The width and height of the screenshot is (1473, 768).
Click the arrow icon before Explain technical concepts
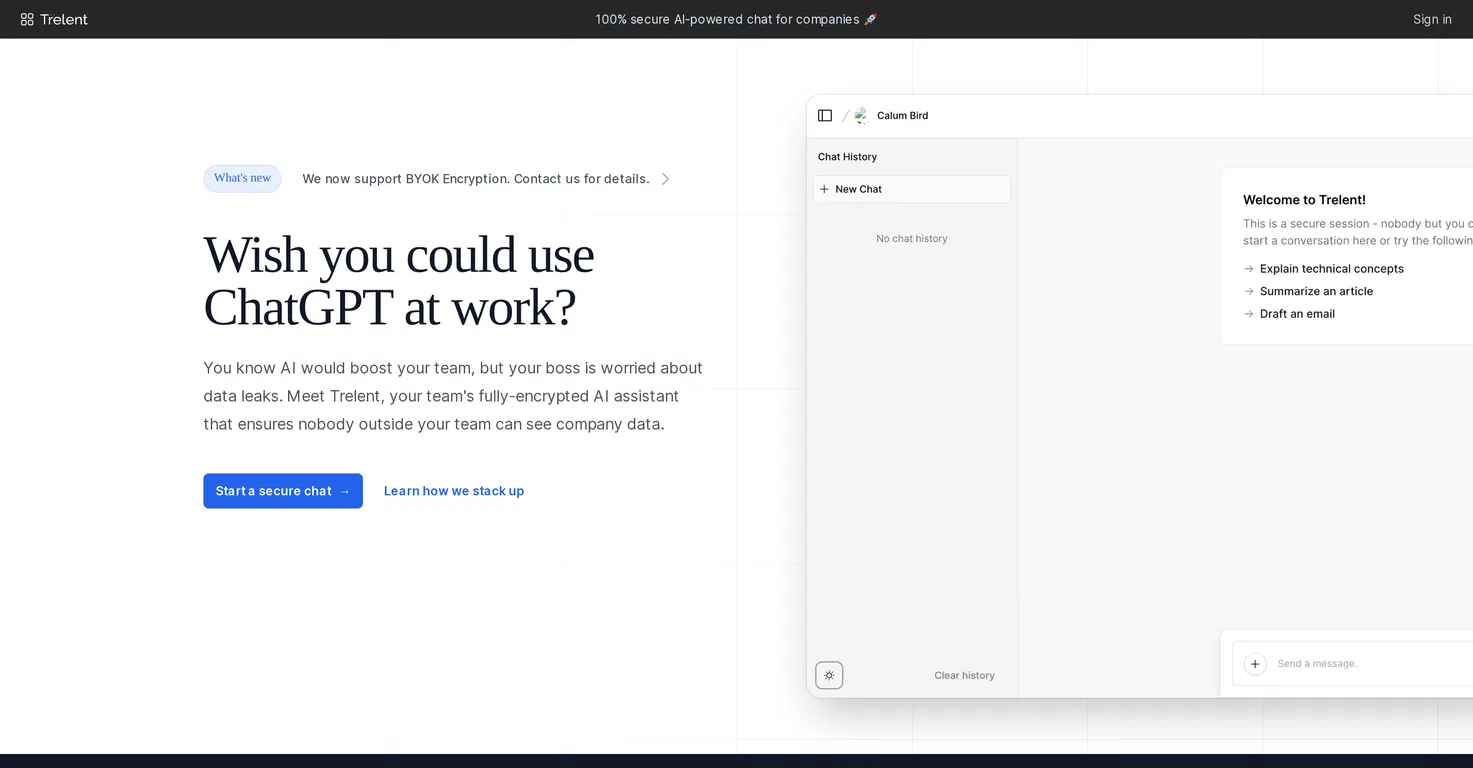click(x=1248, y=269)
